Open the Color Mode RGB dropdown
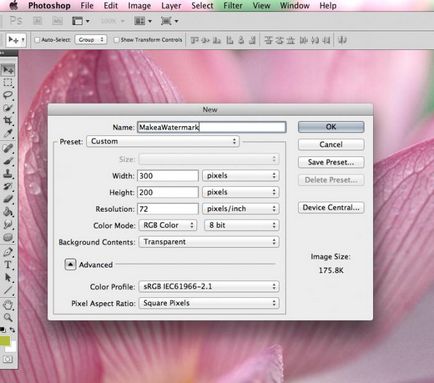The image size is (434, 383). click(168, 225)
